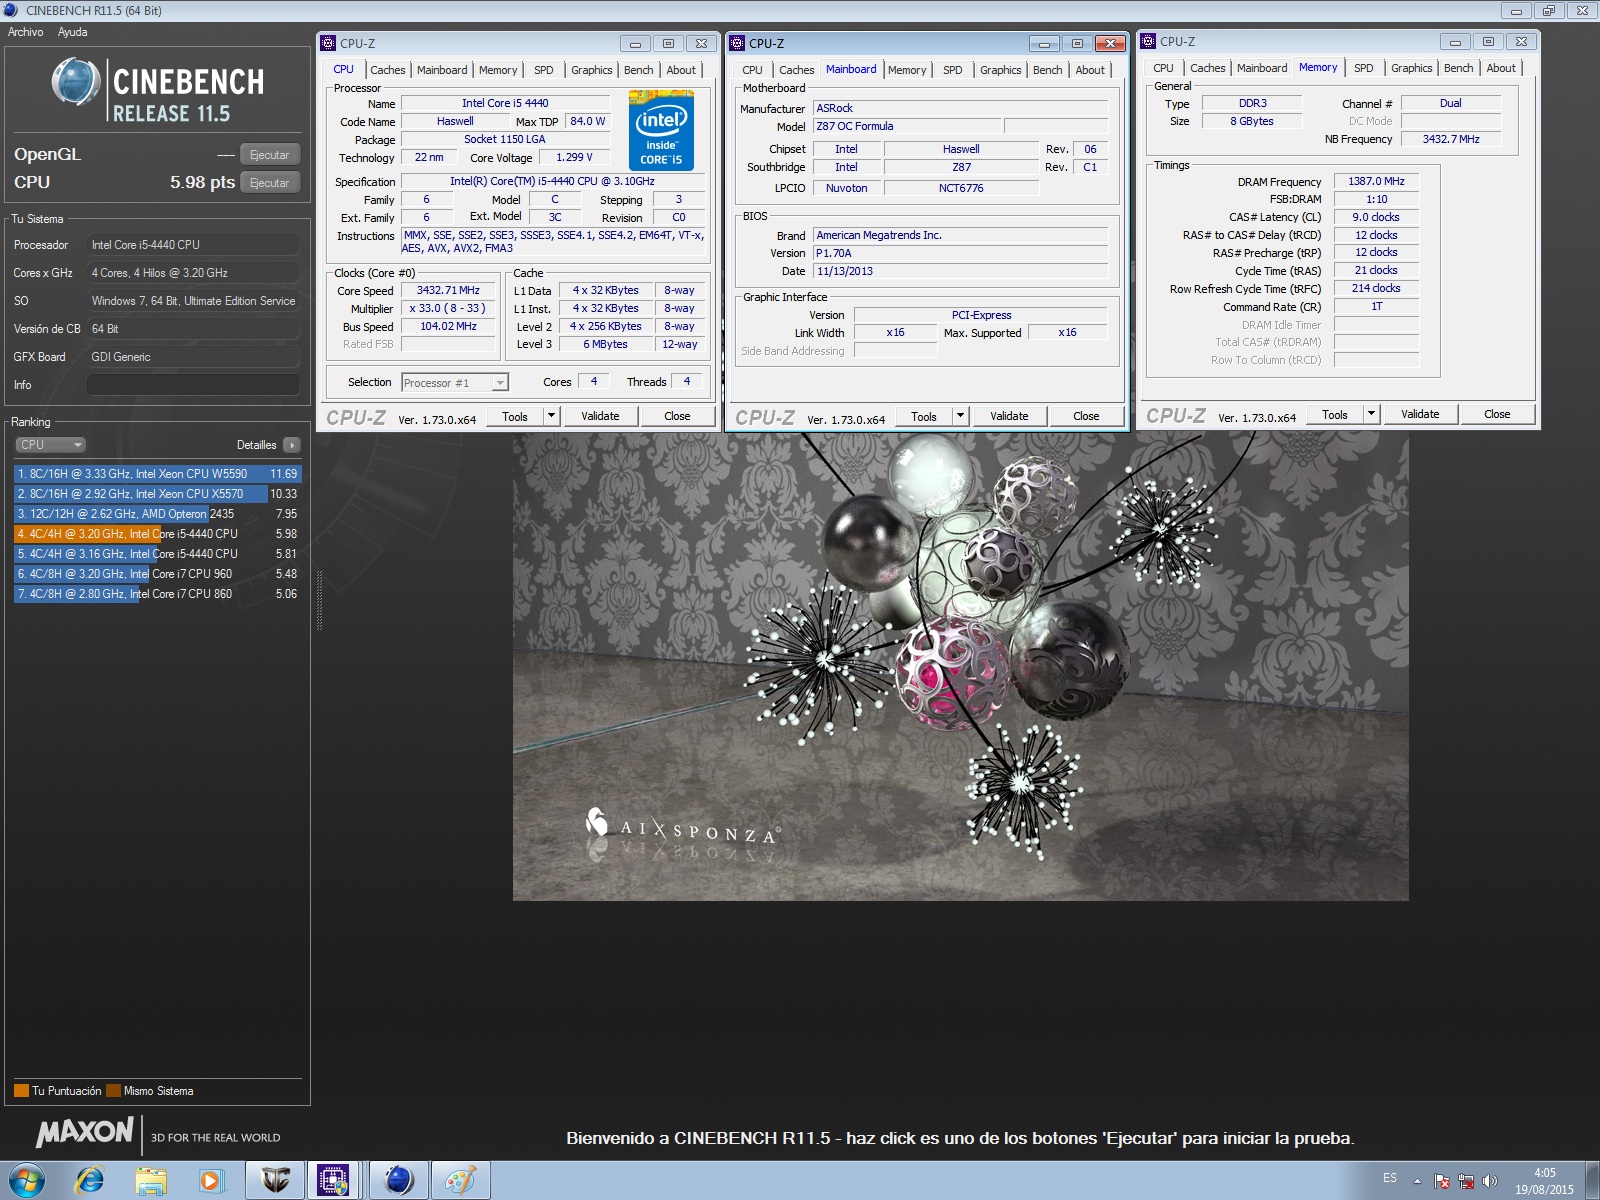Viewport: 1600px width, 1200px height.
Task: Click Validate in Memory CPU-Z window
Action: (1420, 415)
